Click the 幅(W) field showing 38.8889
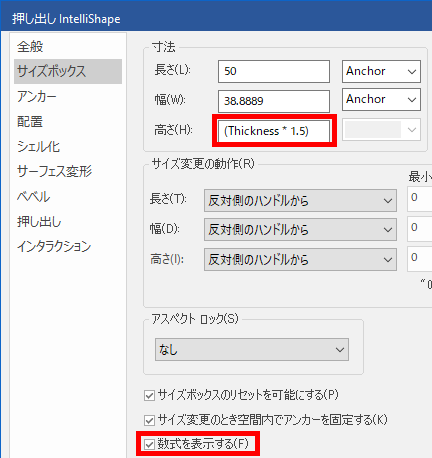The image size is (432, 458). (274, 101)
